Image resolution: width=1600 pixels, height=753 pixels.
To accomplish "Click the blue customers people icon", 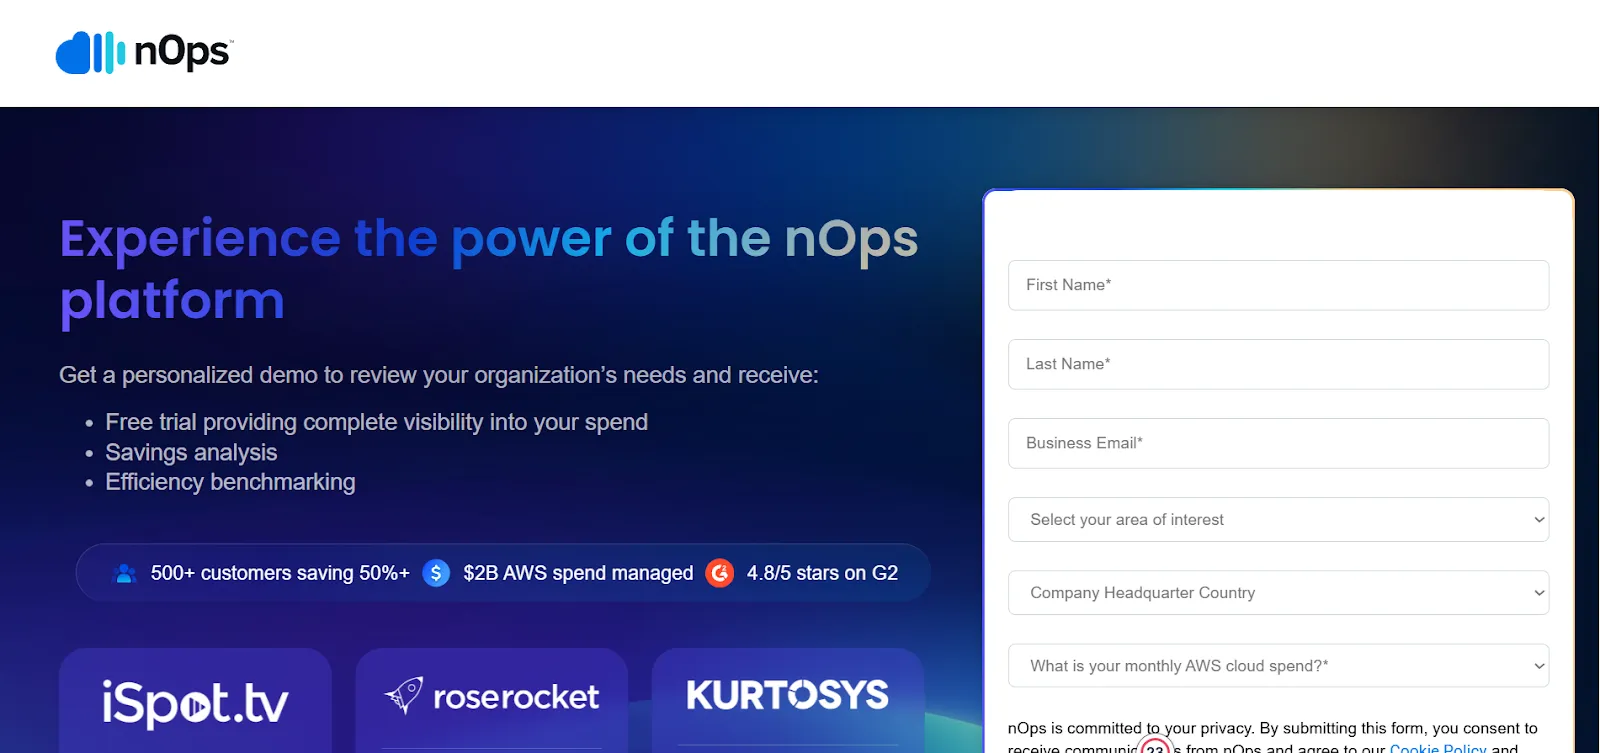I will pos(125,573).
